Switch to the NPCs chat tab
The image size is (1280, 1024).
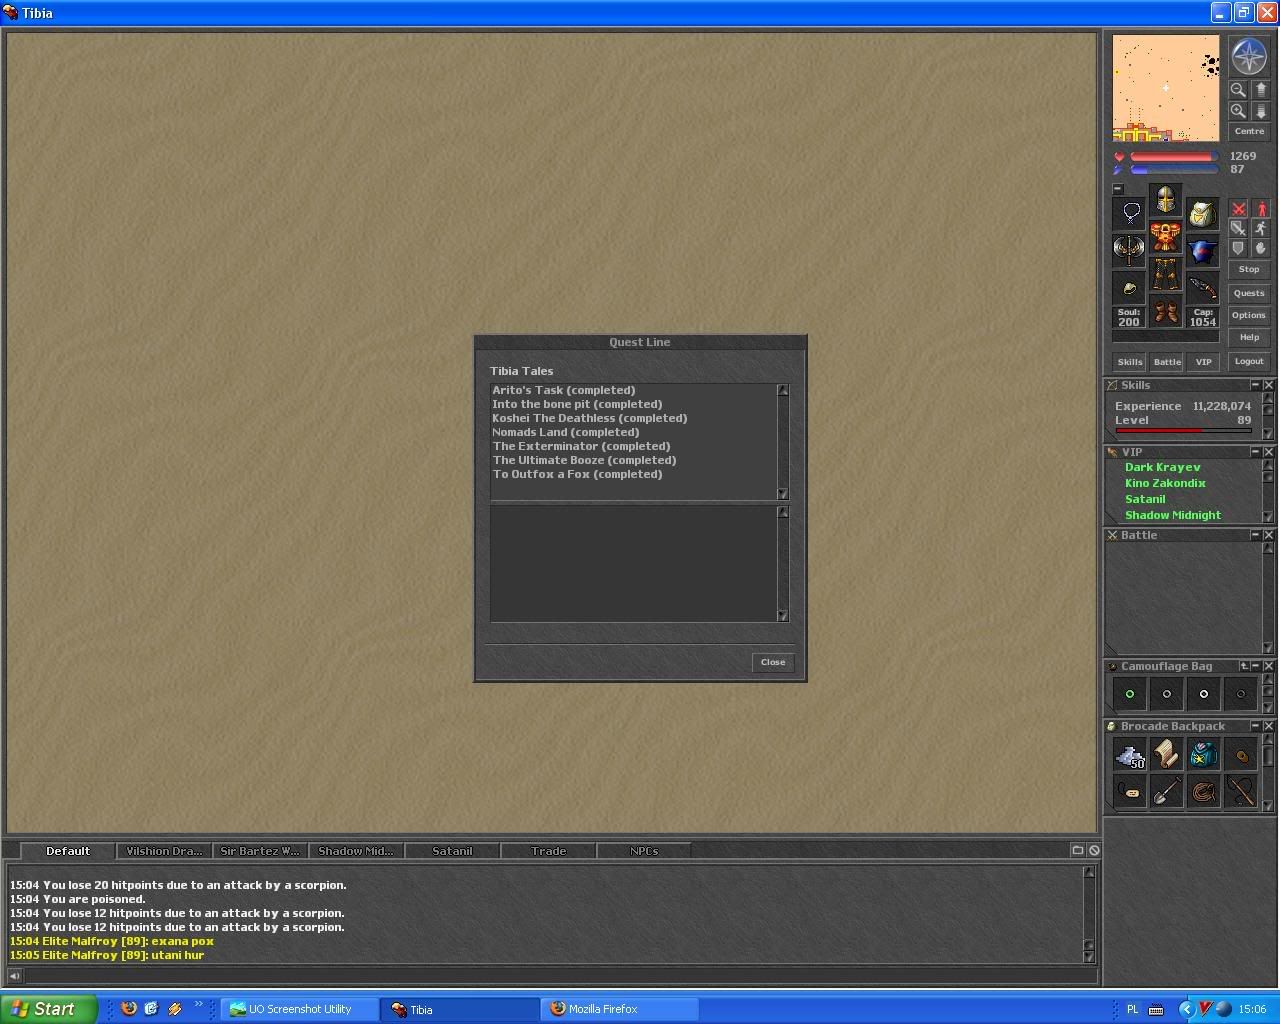[644, 851]
